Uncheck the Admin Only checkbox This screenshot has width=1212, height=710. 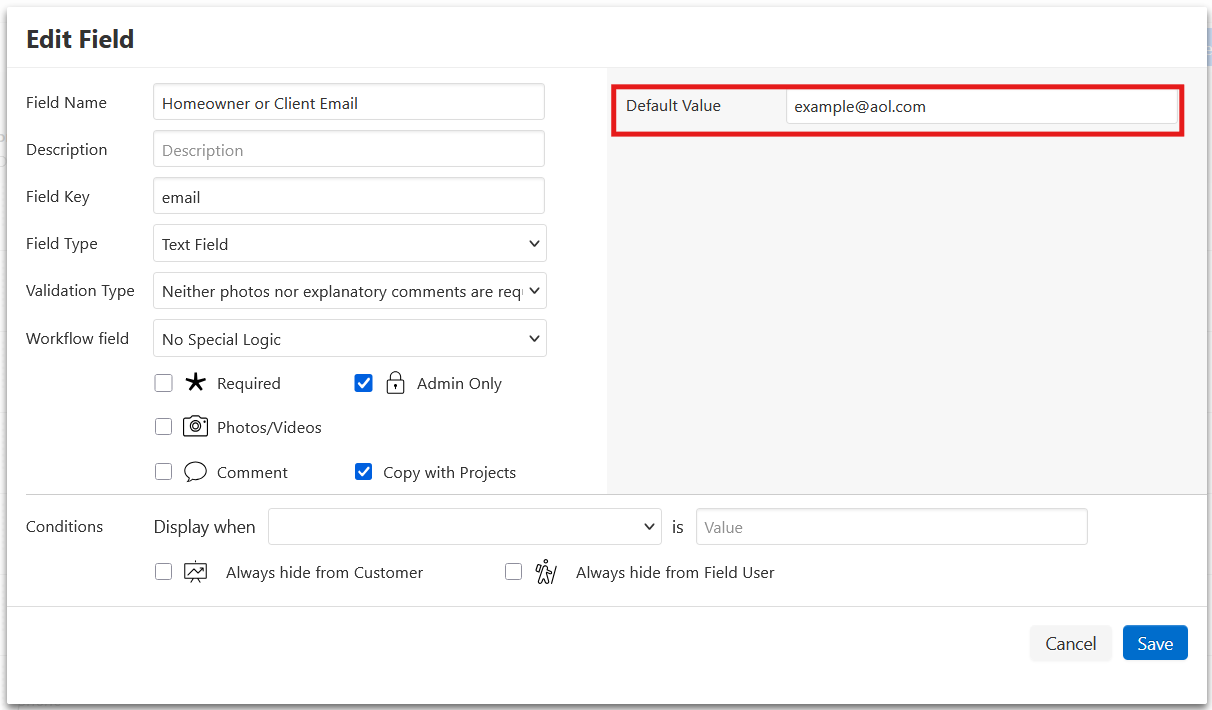(364, 383)
